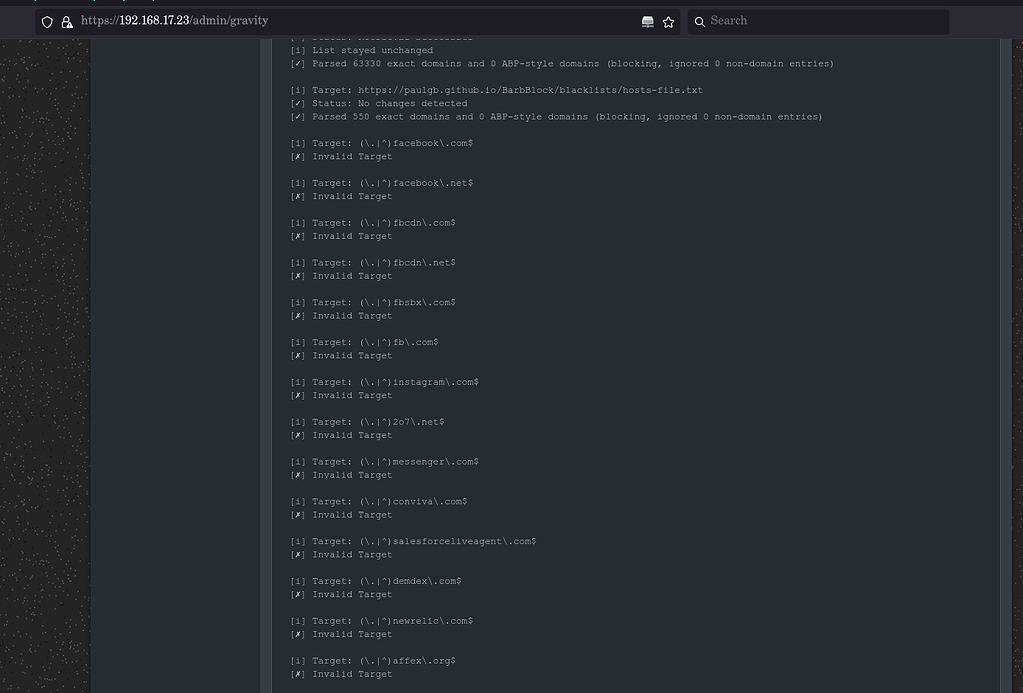Select the salesforceliveagent.com target text
Screen dimensions: 1023x693
(x=450, y=540)
